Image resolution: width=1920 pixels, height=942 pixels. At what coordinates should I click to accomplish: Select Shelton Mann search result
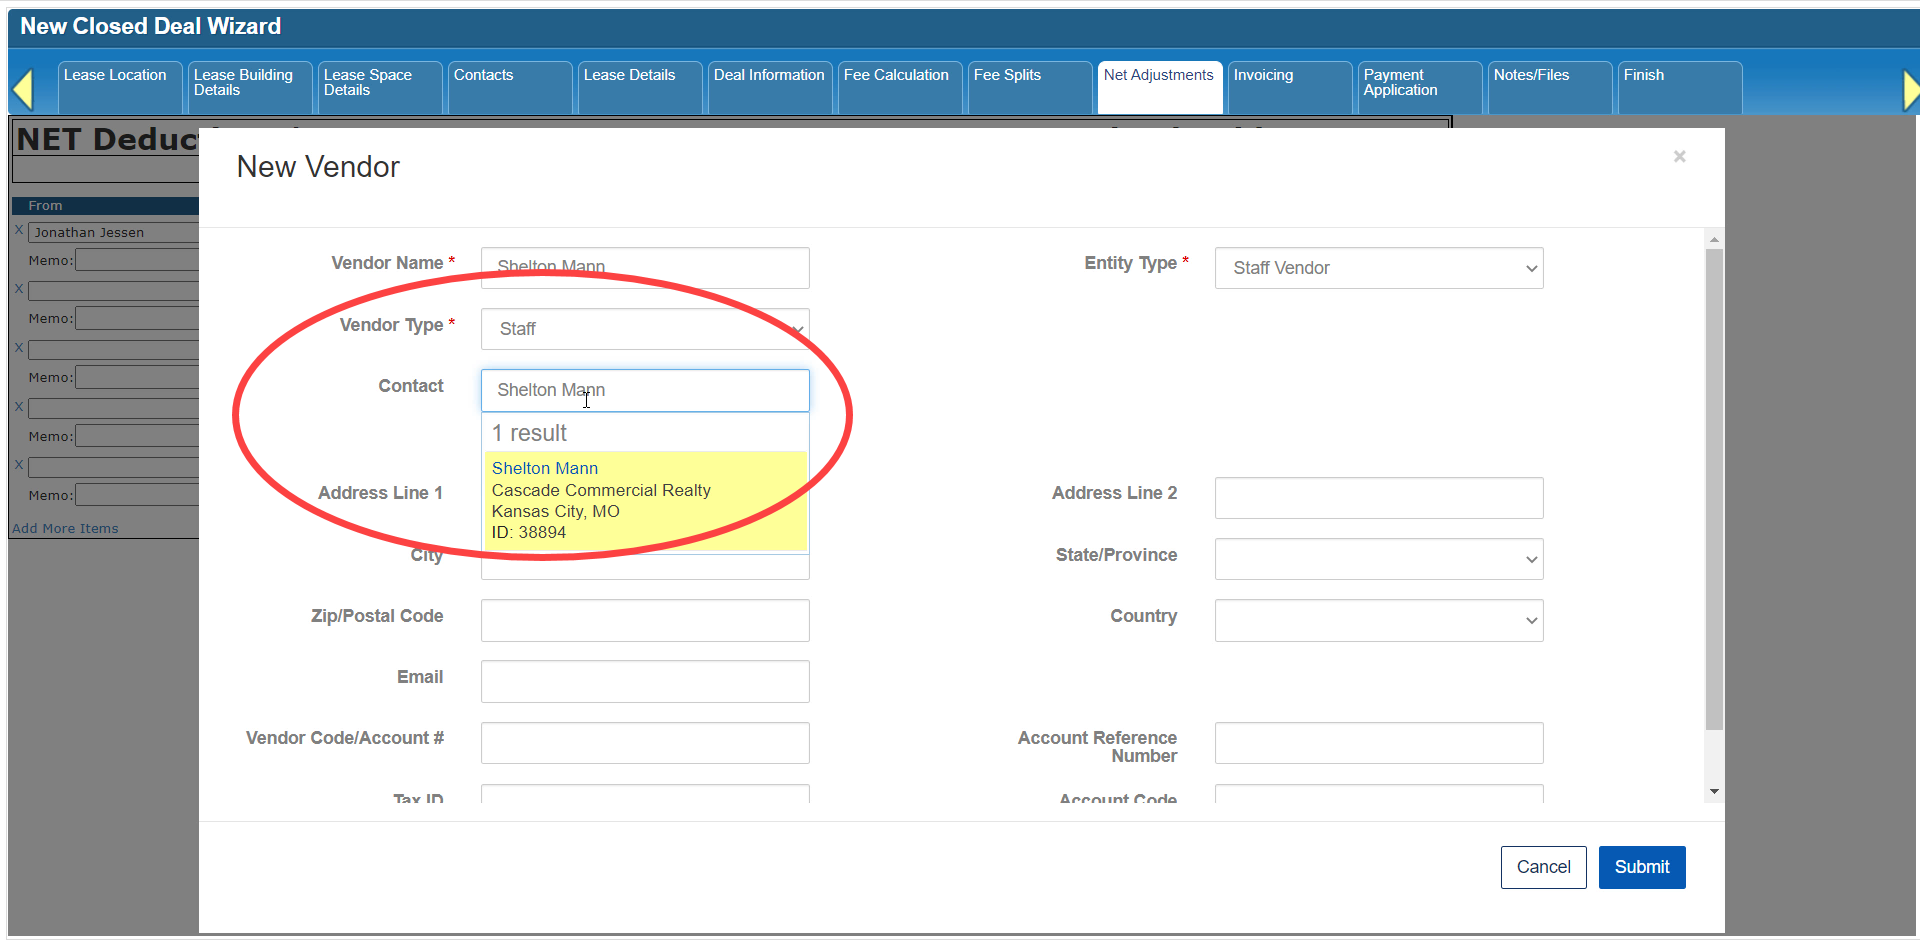tap(645, 500)
